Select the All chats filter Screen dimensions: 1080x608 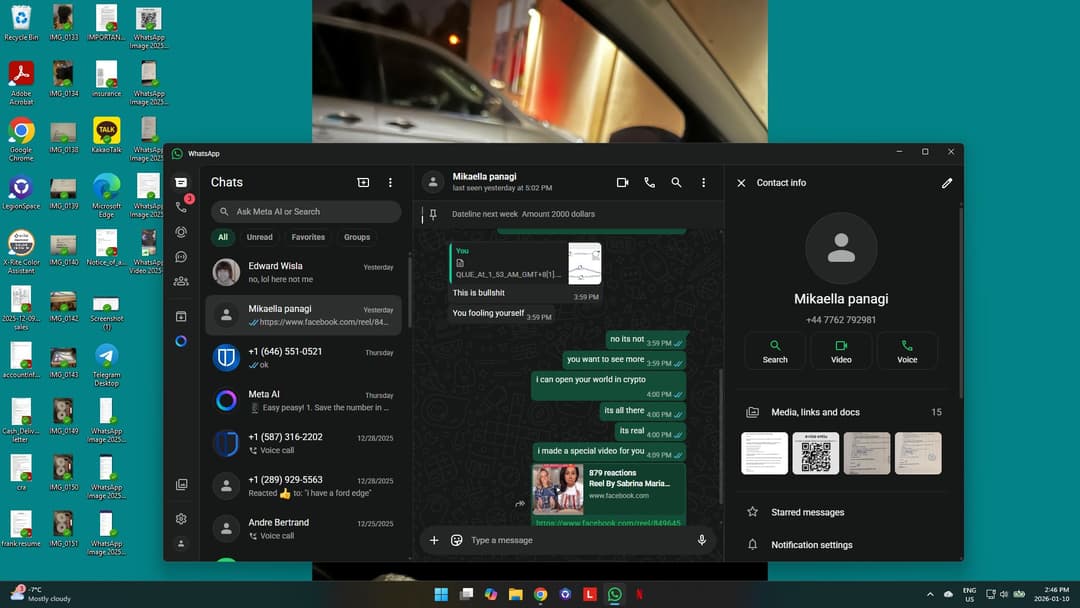(223, 237)
